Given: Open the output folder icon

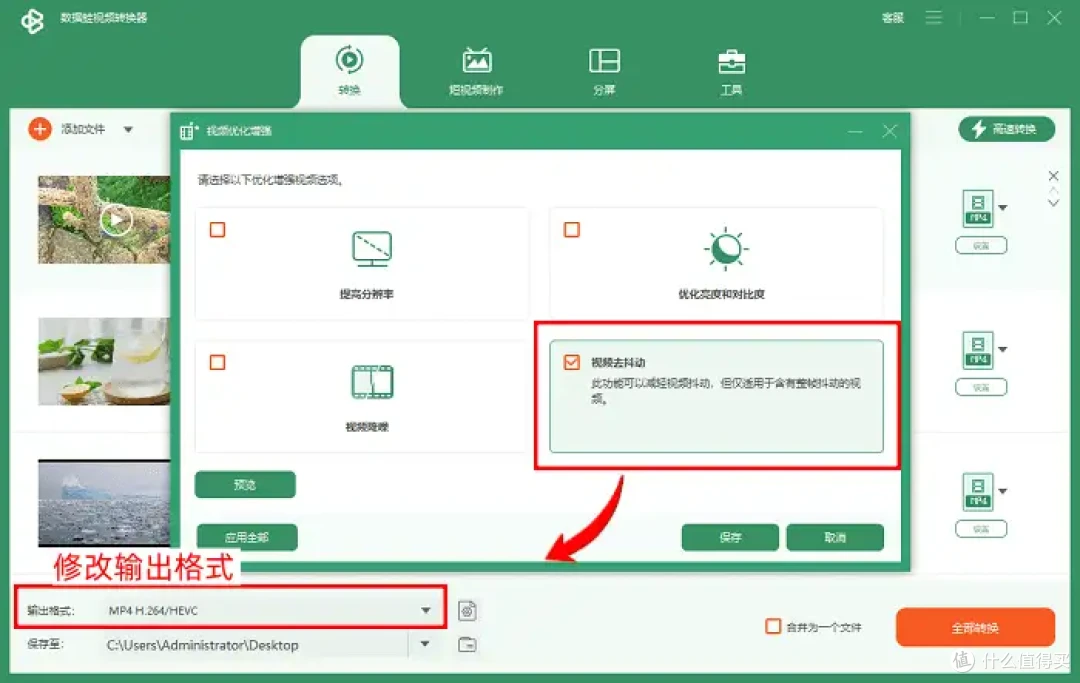Looking at the screenshot, I should click(x=467, y=644).
